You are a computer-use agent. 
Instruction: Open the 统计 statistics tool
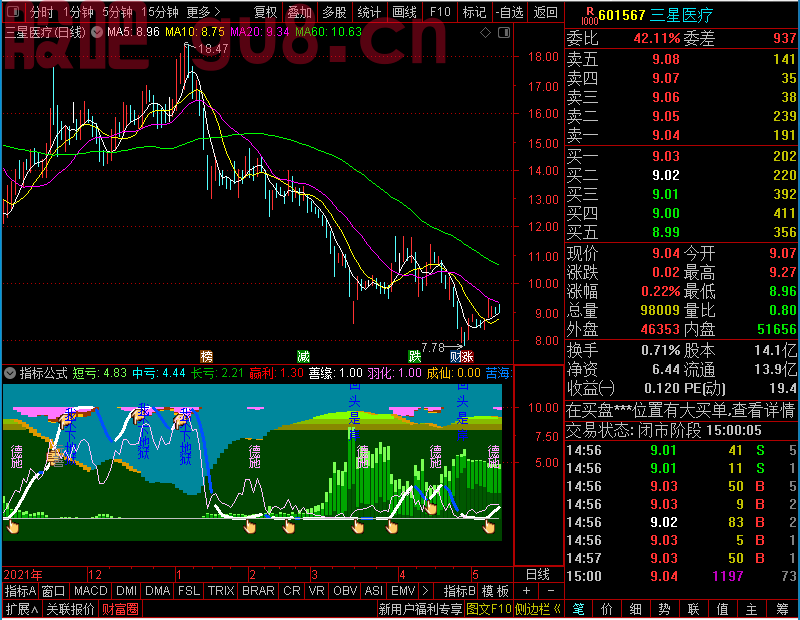pos(369,12)
